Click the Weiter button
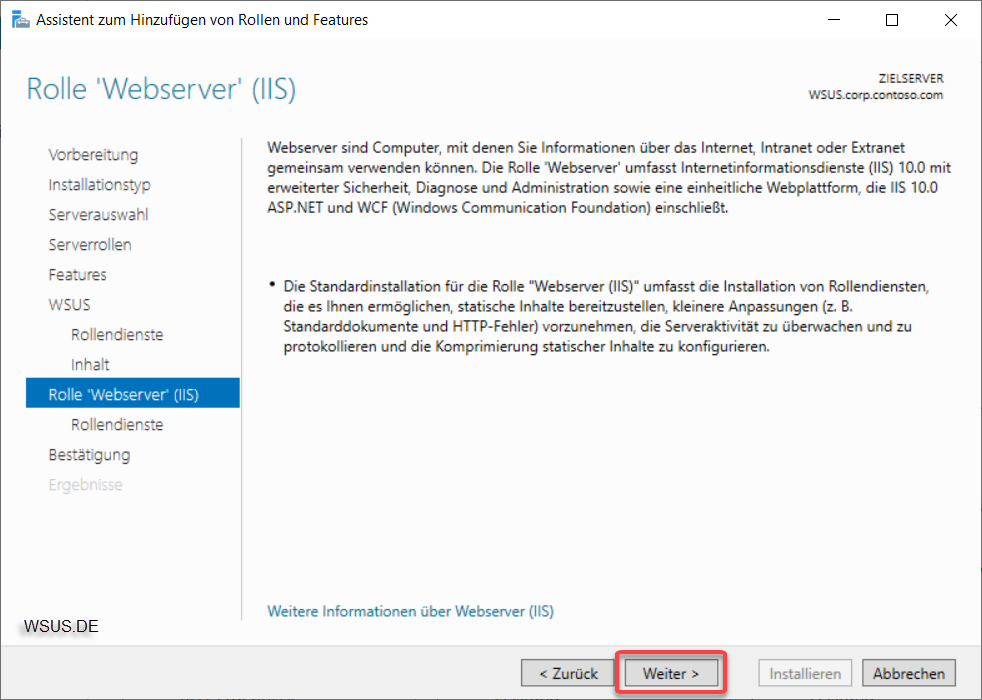This screenshot has width=982, height=700. point(671,674)
